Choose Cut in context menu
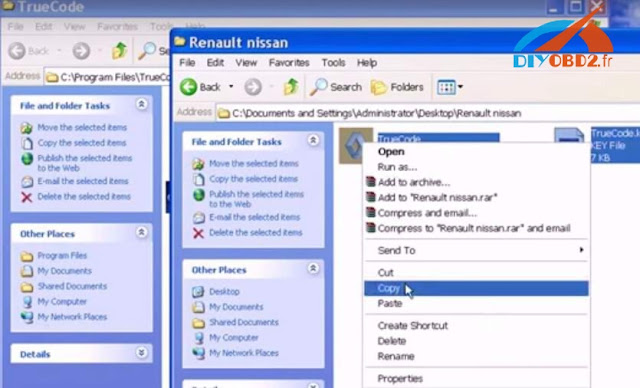Screen dimensions: 640x388 coord(476,273)
